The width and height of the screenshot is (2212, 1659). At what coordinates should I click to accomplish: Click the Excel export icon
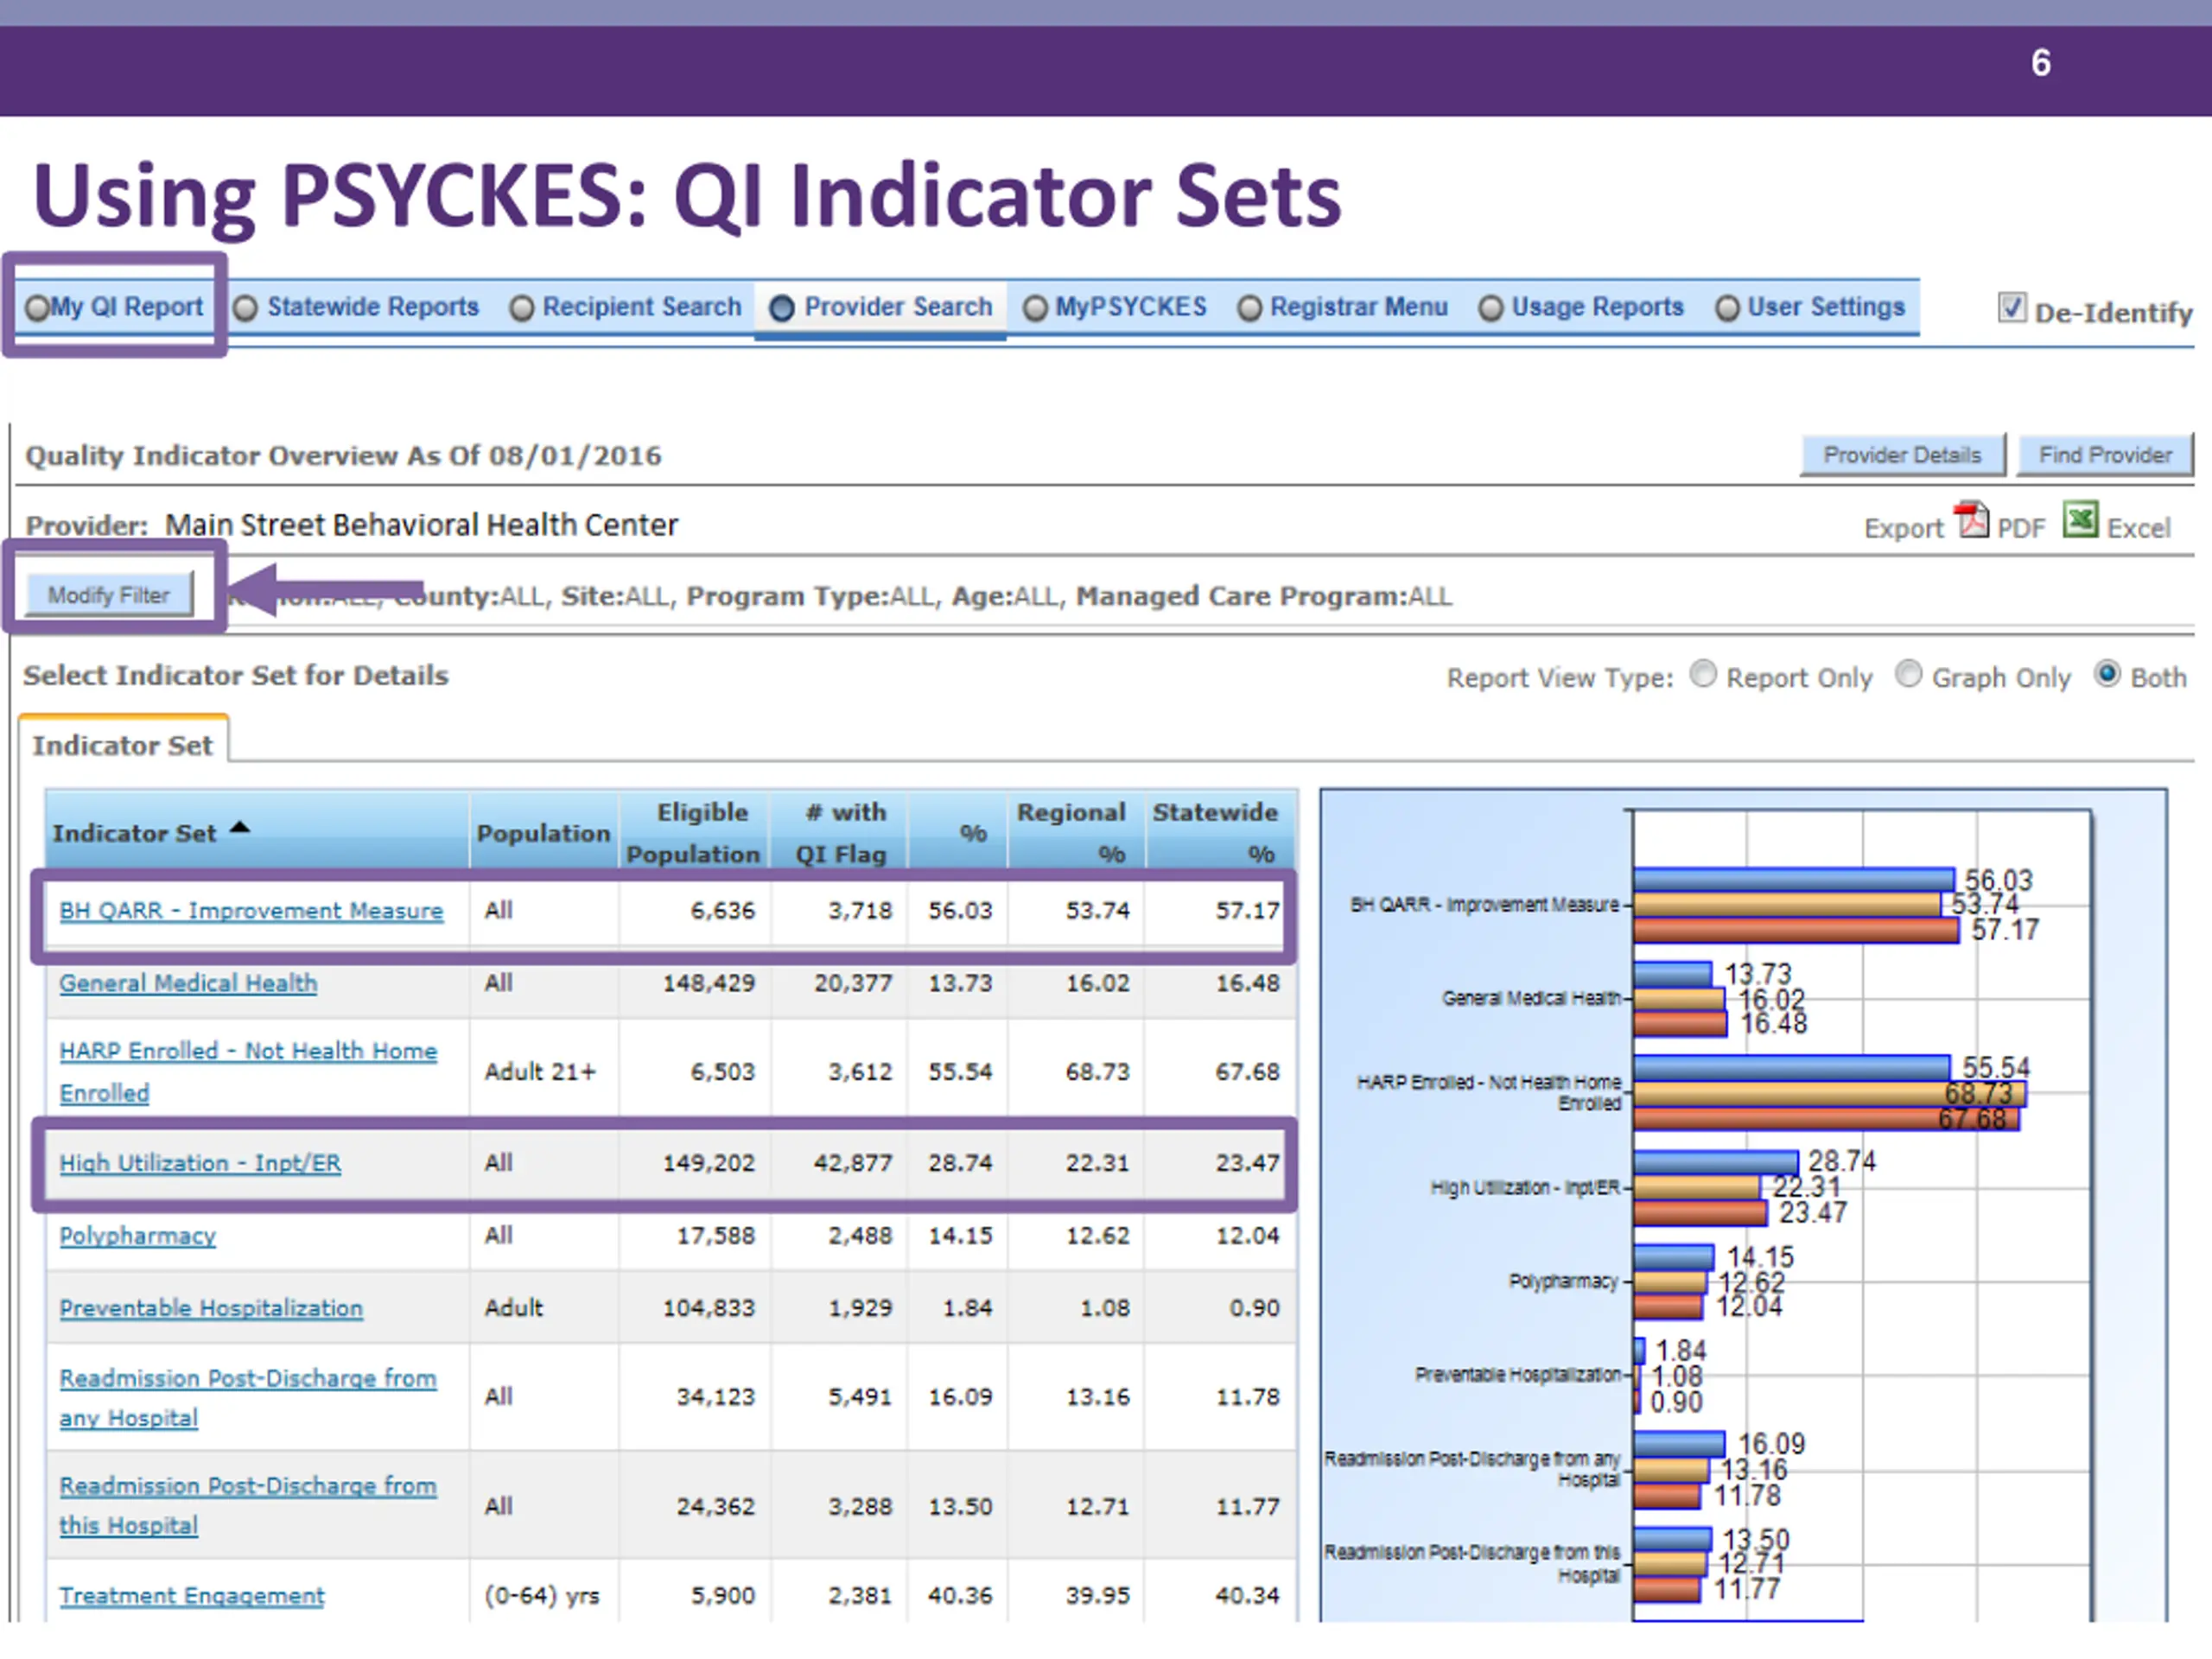coord(2081,520)
